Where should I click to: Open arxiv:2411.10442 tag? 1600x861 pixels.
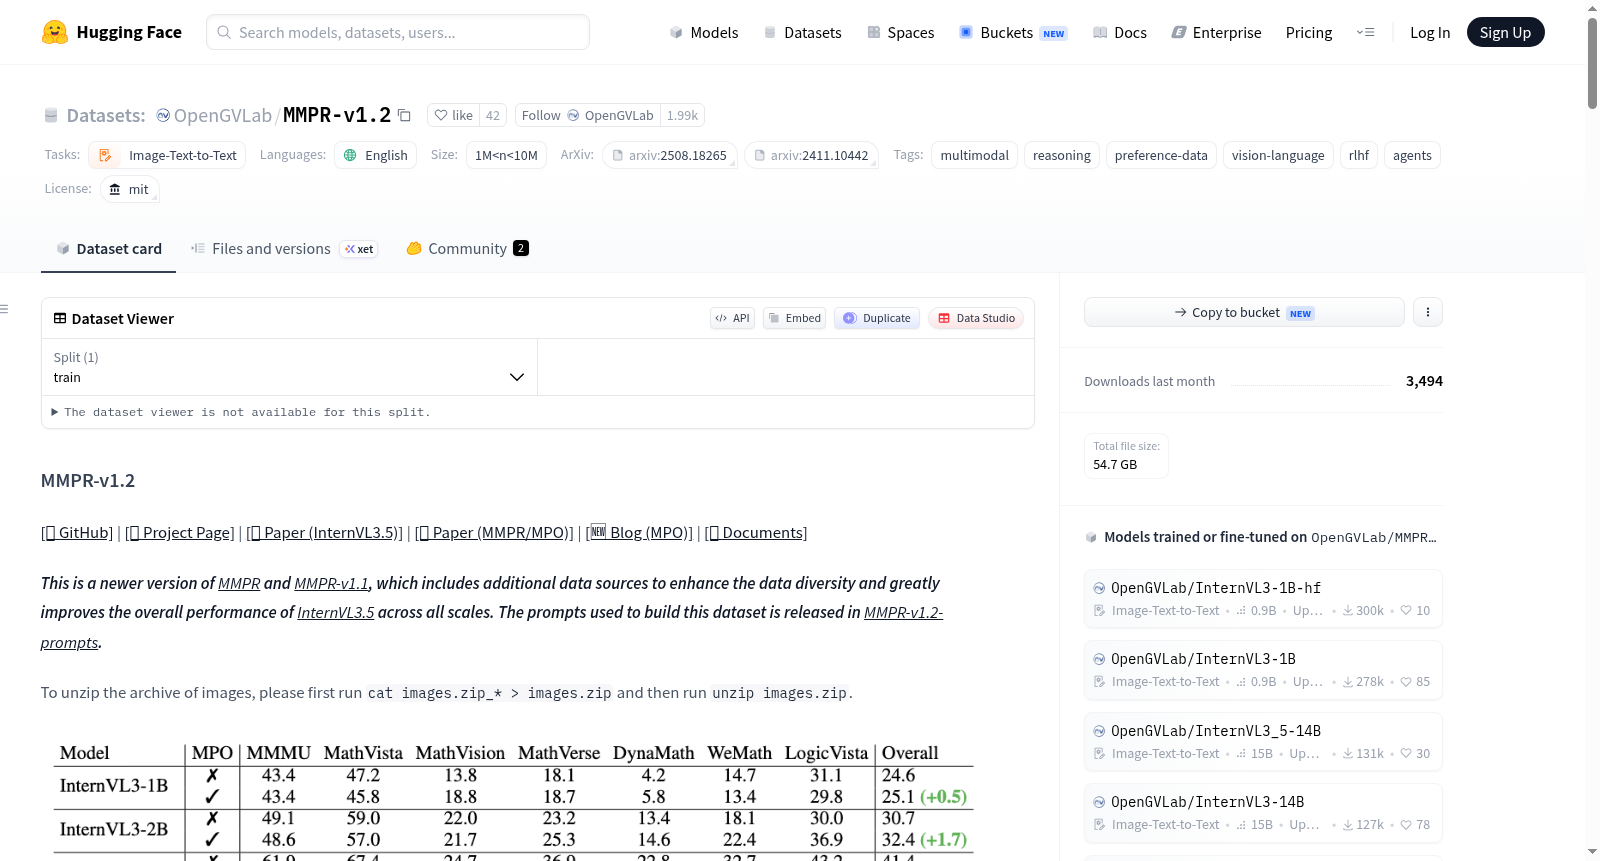click(x=811, y=155)
